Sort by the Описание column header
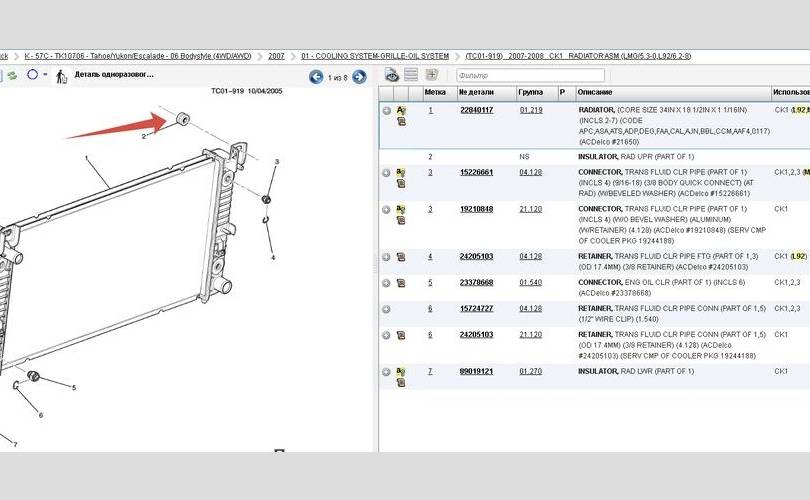Viewport: 810px width, 500px height. (x=595, y=92)
